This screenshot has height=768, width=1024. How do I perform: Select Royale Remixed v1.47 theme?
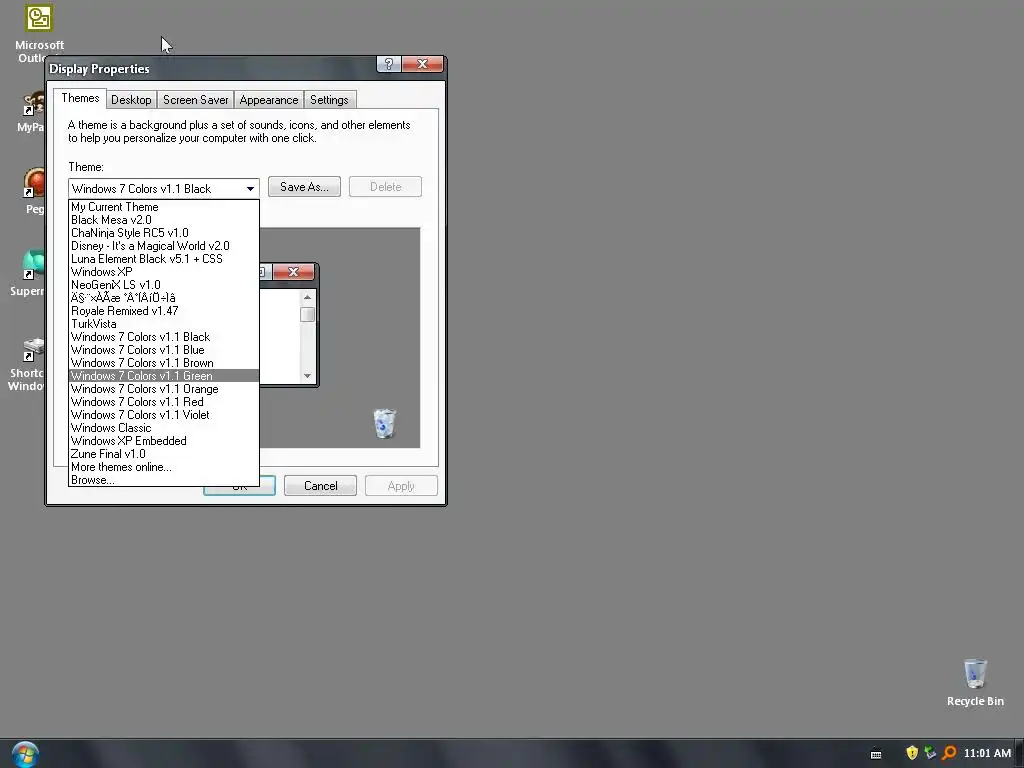[164, 312]
